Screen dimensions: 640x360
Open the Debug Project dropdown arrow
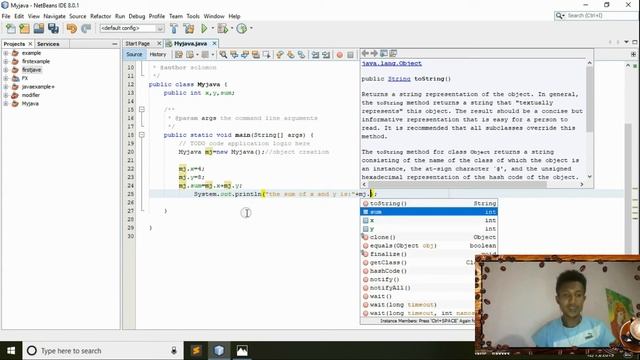(x=232, y=28)
